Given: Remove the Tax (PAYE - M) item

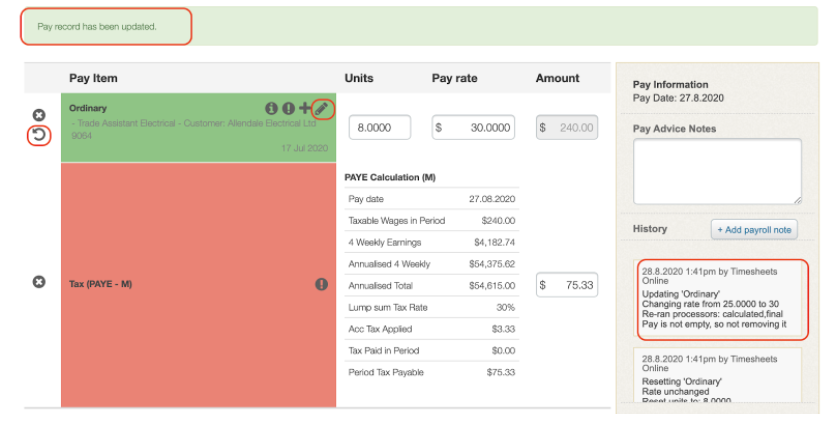Looking at the screenshot, I should click(39, 283).
